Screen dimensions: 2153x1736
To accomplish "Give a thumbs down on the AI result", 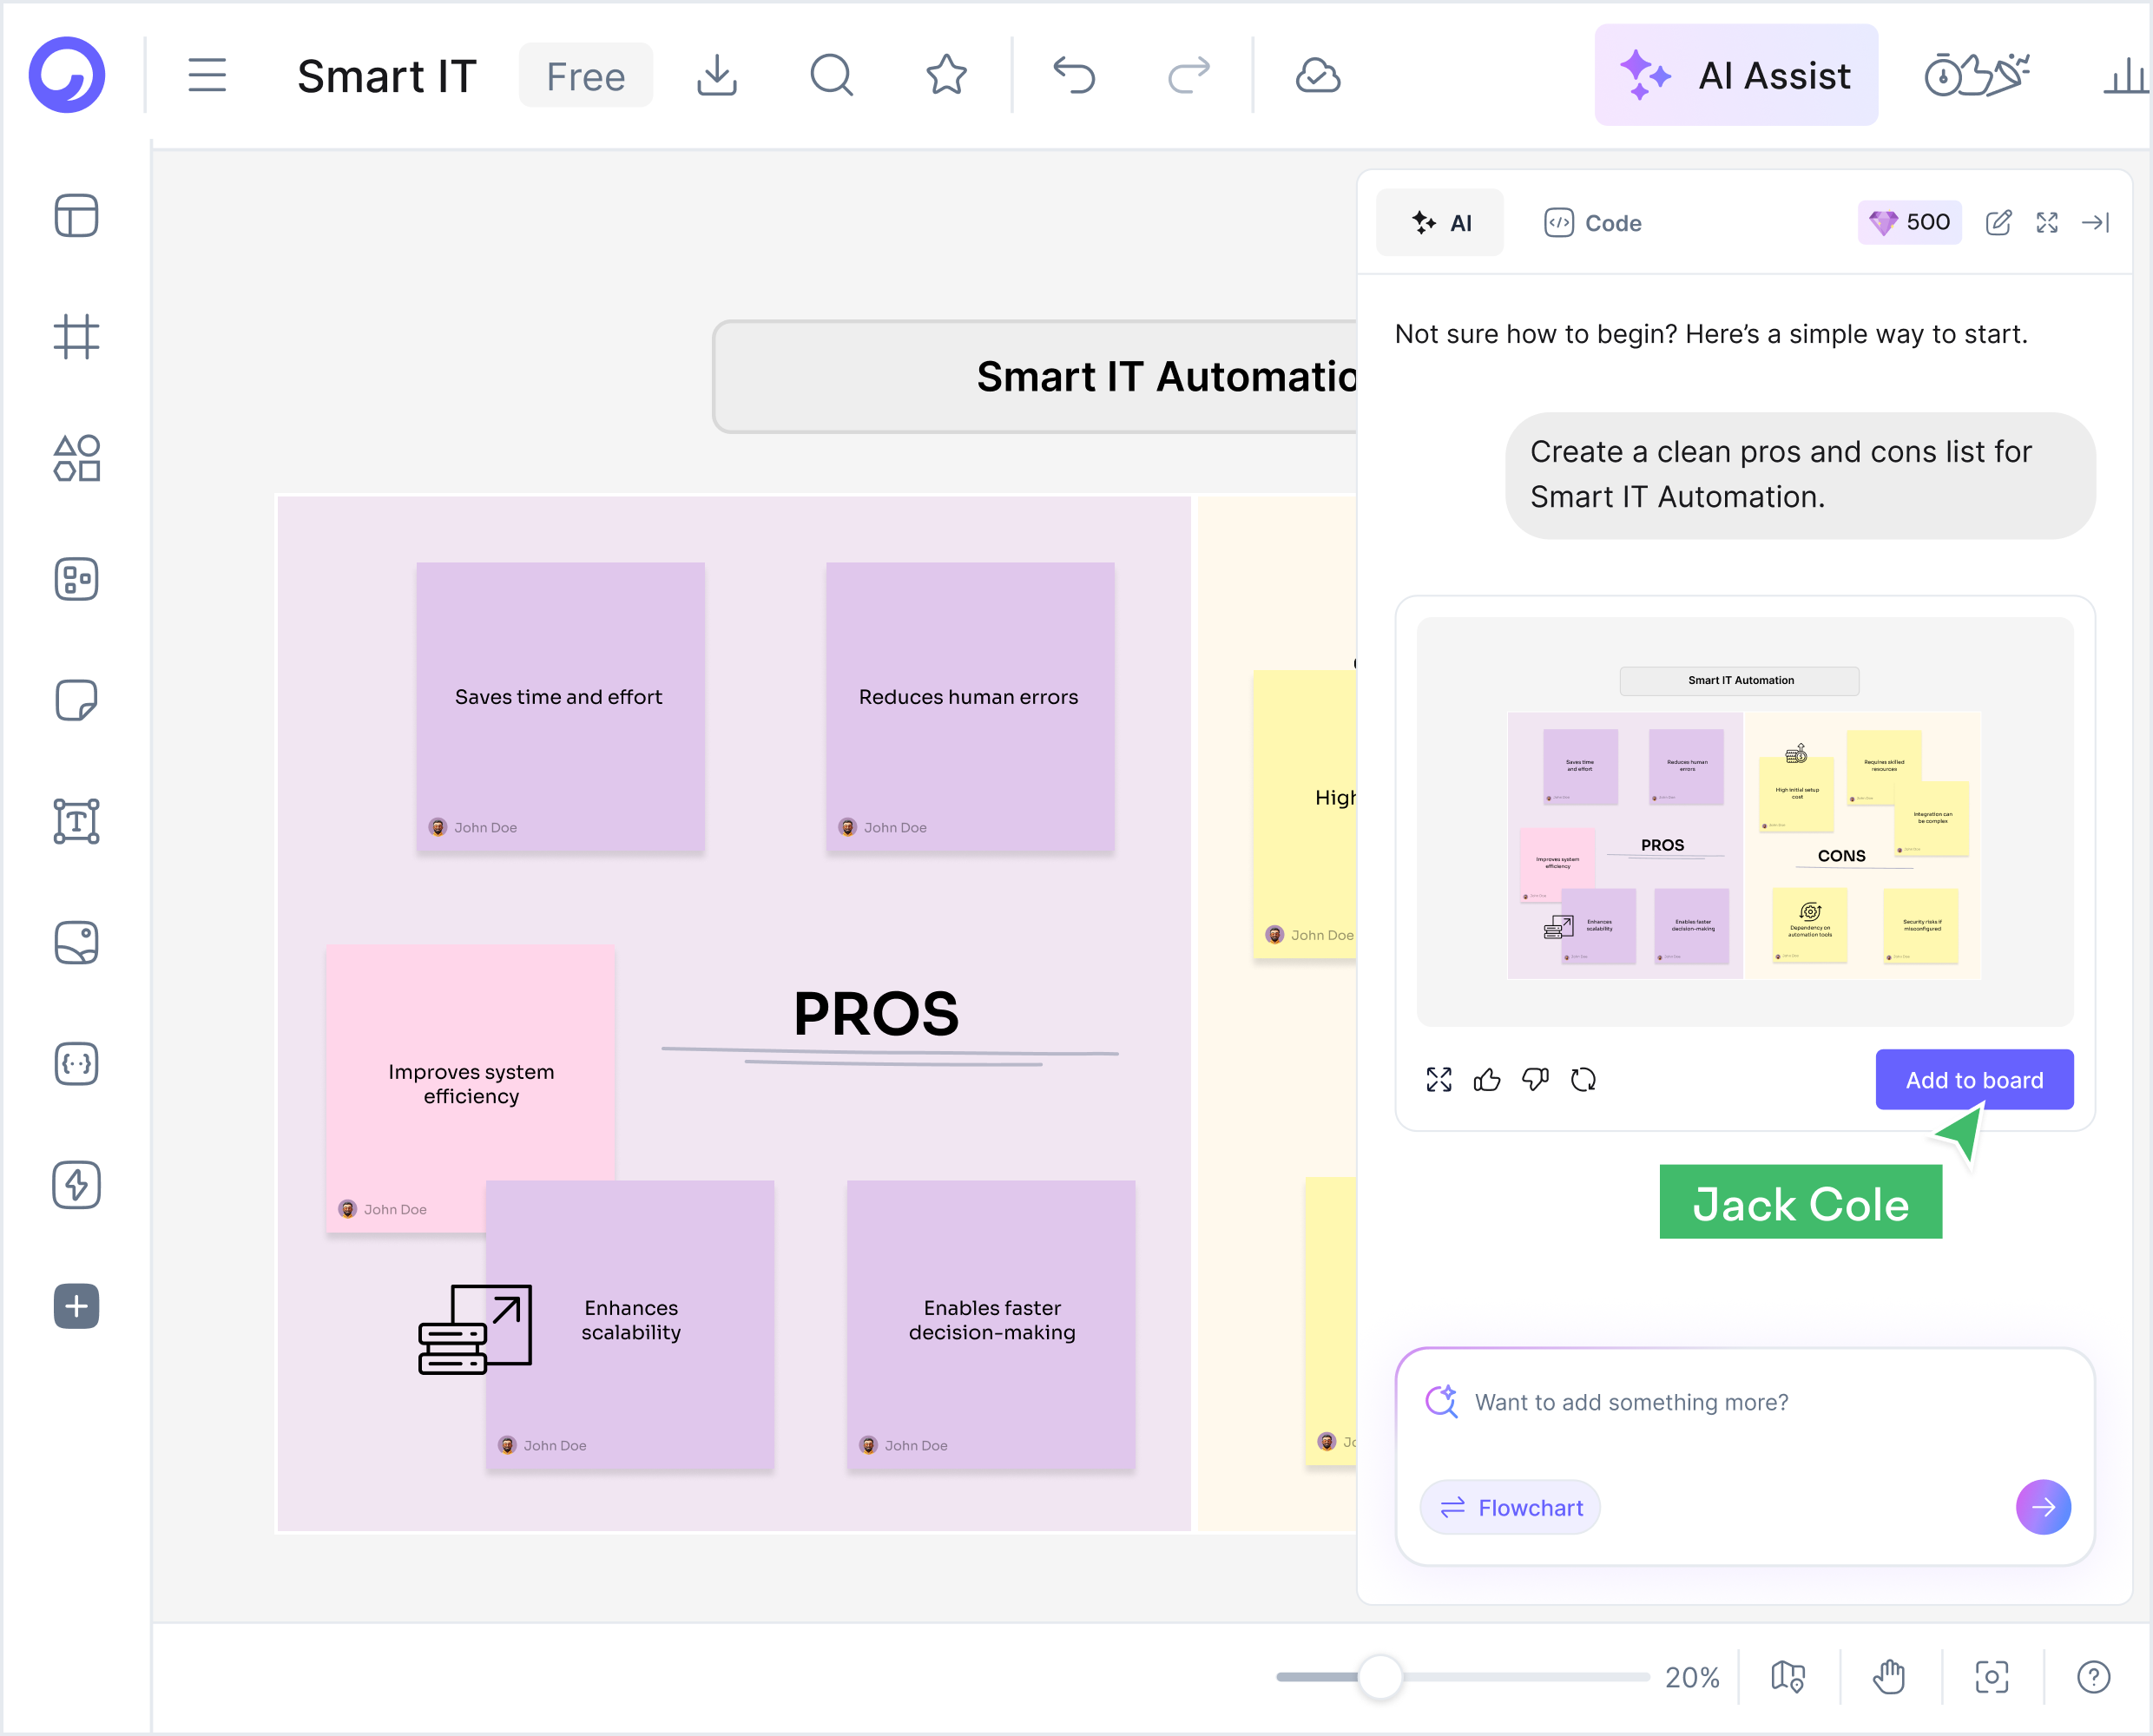I will click(1535, 1079).
